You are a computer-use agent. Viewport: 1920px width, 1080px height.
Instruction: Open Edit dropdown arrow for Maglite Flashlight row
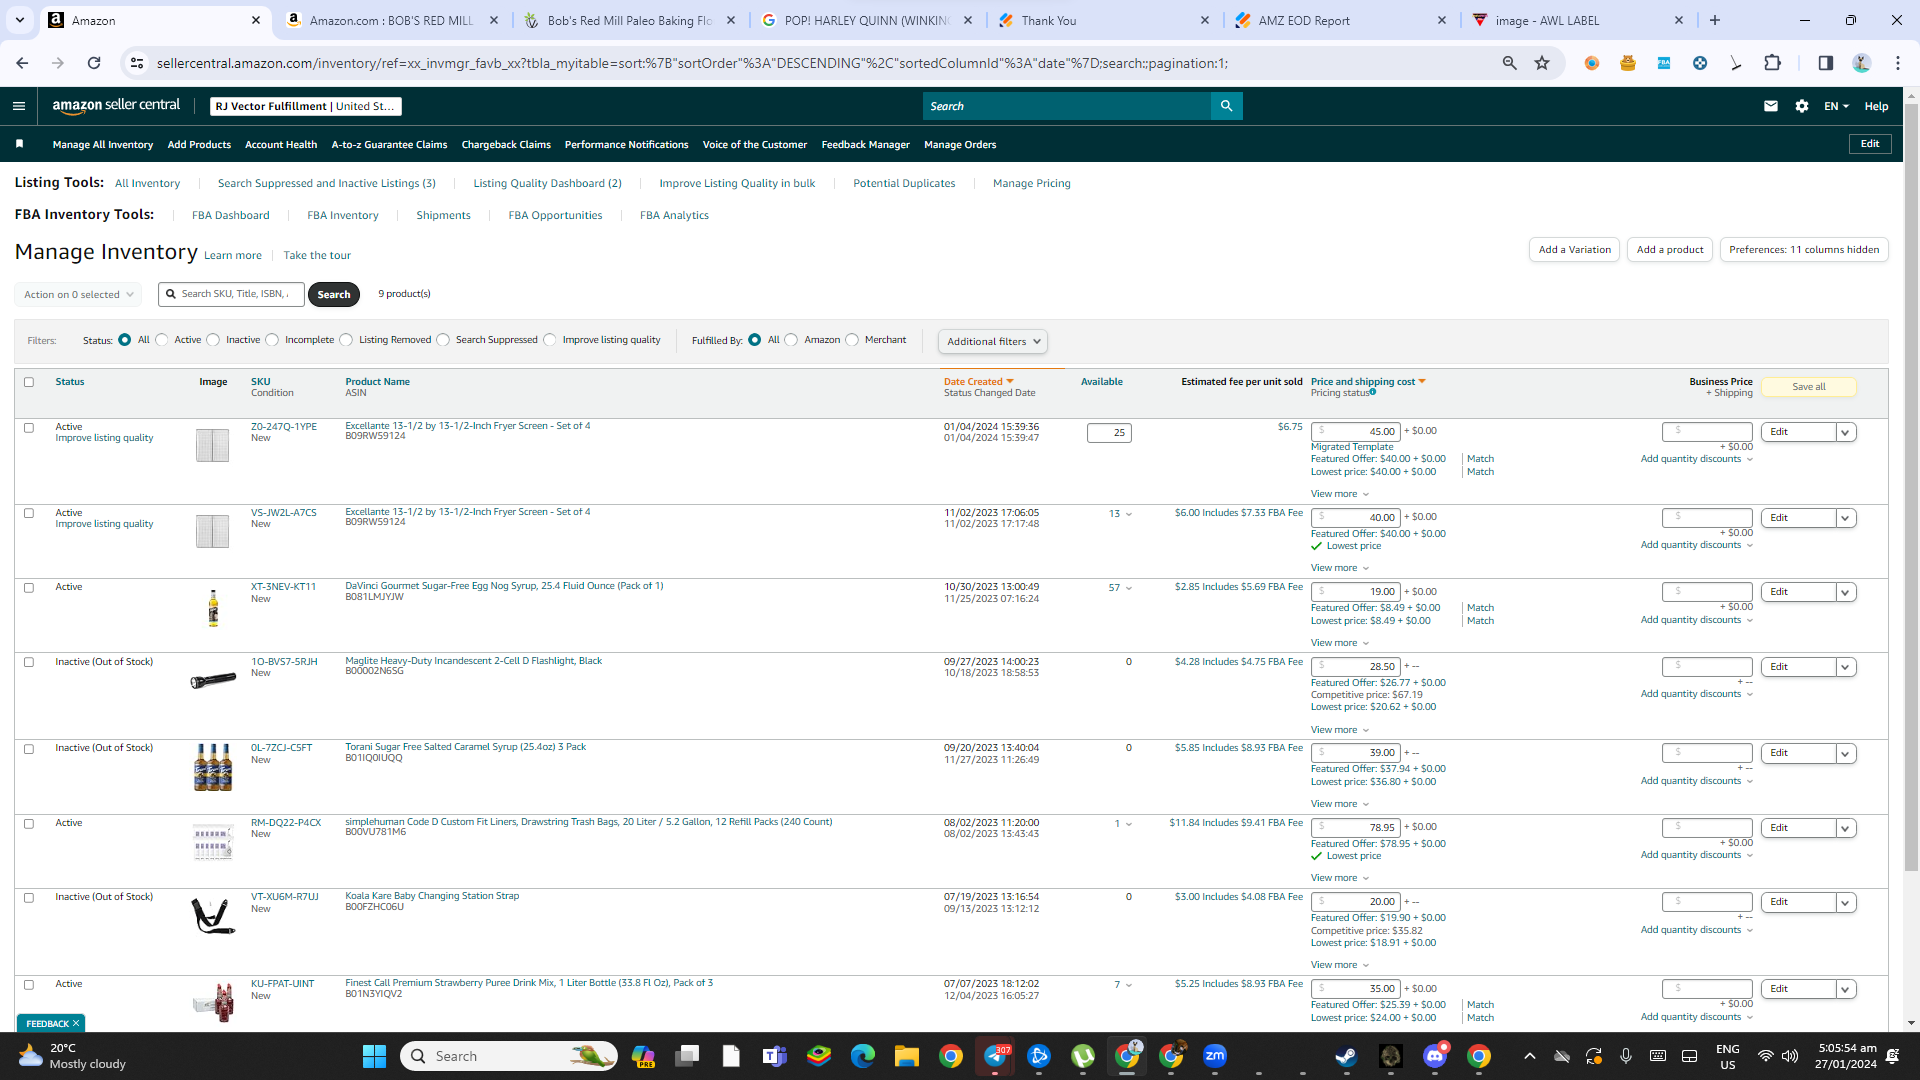click(x=1846, y=667)
